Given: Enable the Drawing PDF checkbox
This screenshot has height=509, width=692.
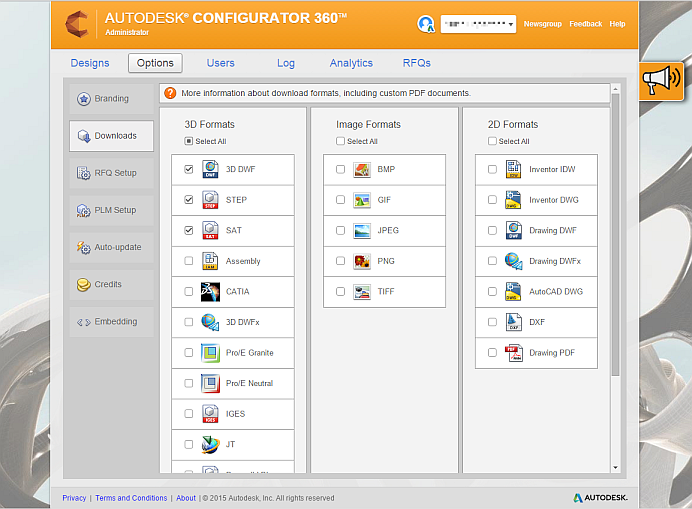Looking at the screenshot, I should click(492, 353).
